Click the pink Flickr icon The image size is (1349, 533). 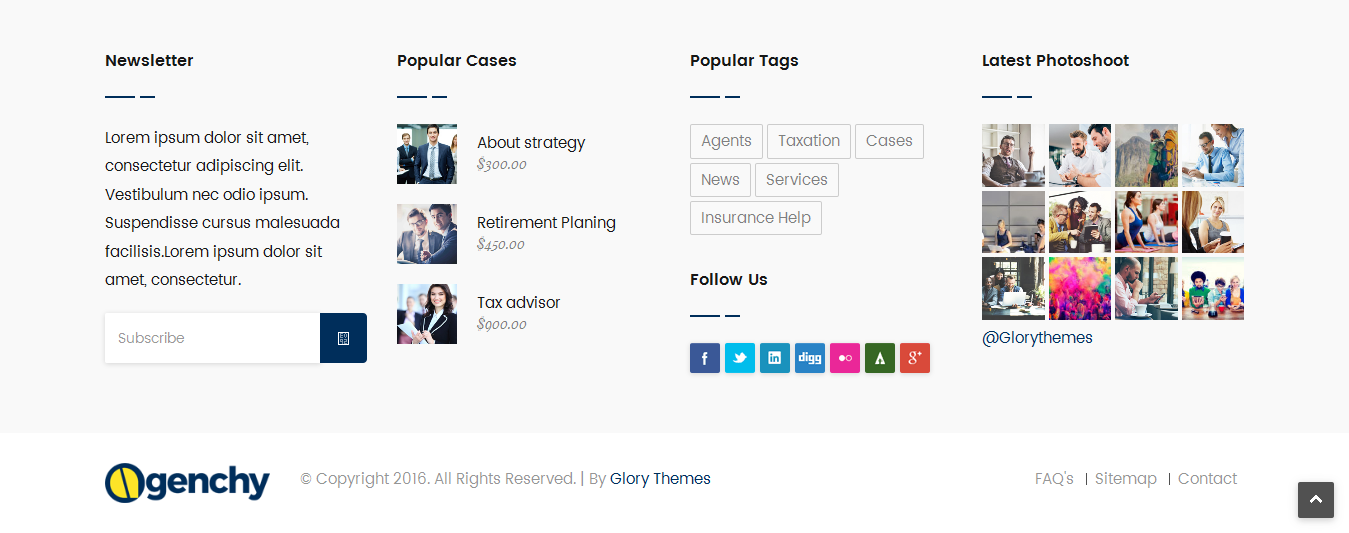coord(845,358)
